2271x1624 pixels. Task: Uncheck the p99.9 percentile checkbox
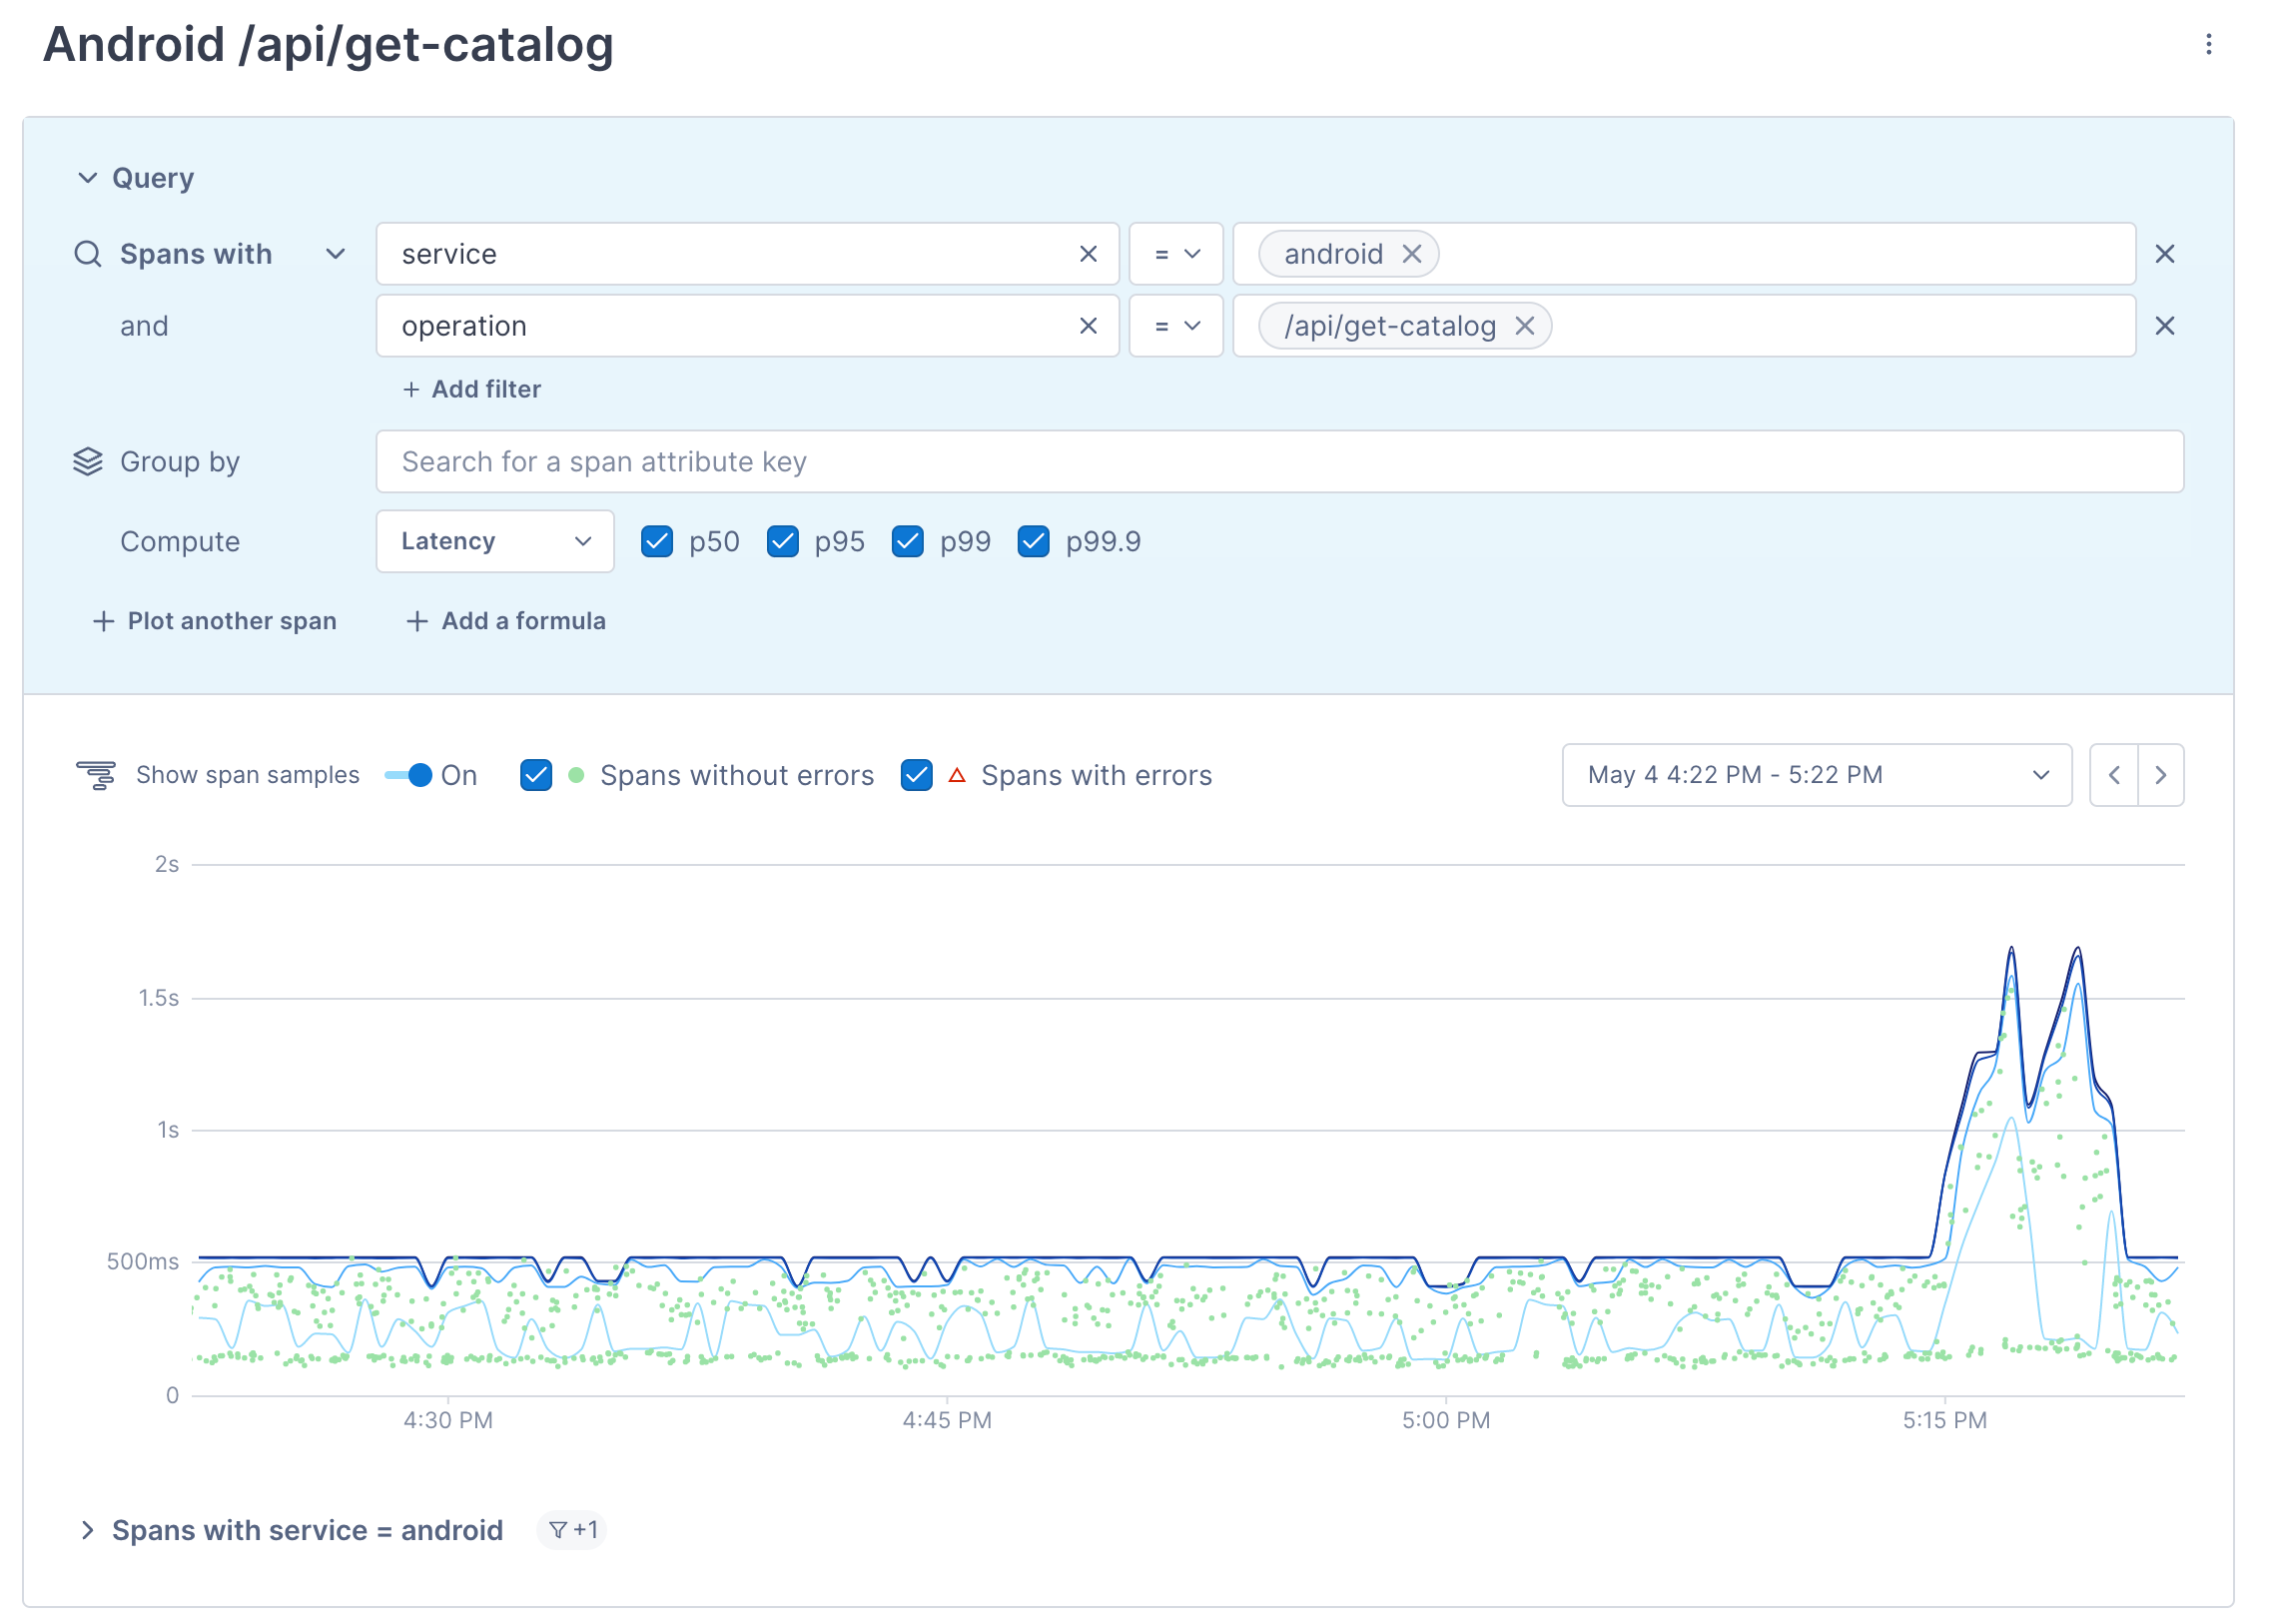coord(1033,542)
